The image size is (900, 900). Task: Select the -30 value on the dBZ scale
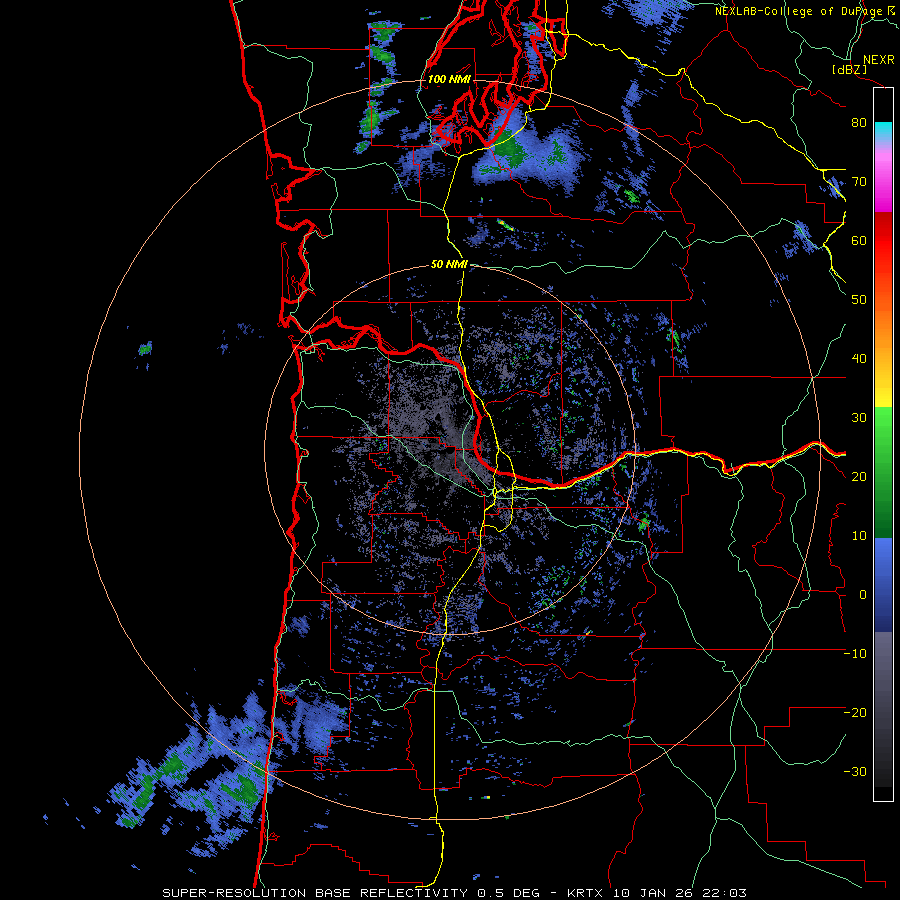click(x=855, y=772)
